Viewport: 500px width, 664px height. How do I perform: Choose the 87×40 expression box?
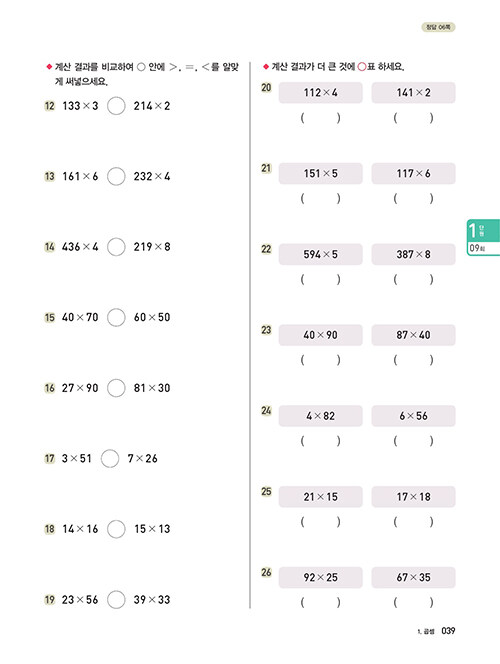tap(414, 335)
